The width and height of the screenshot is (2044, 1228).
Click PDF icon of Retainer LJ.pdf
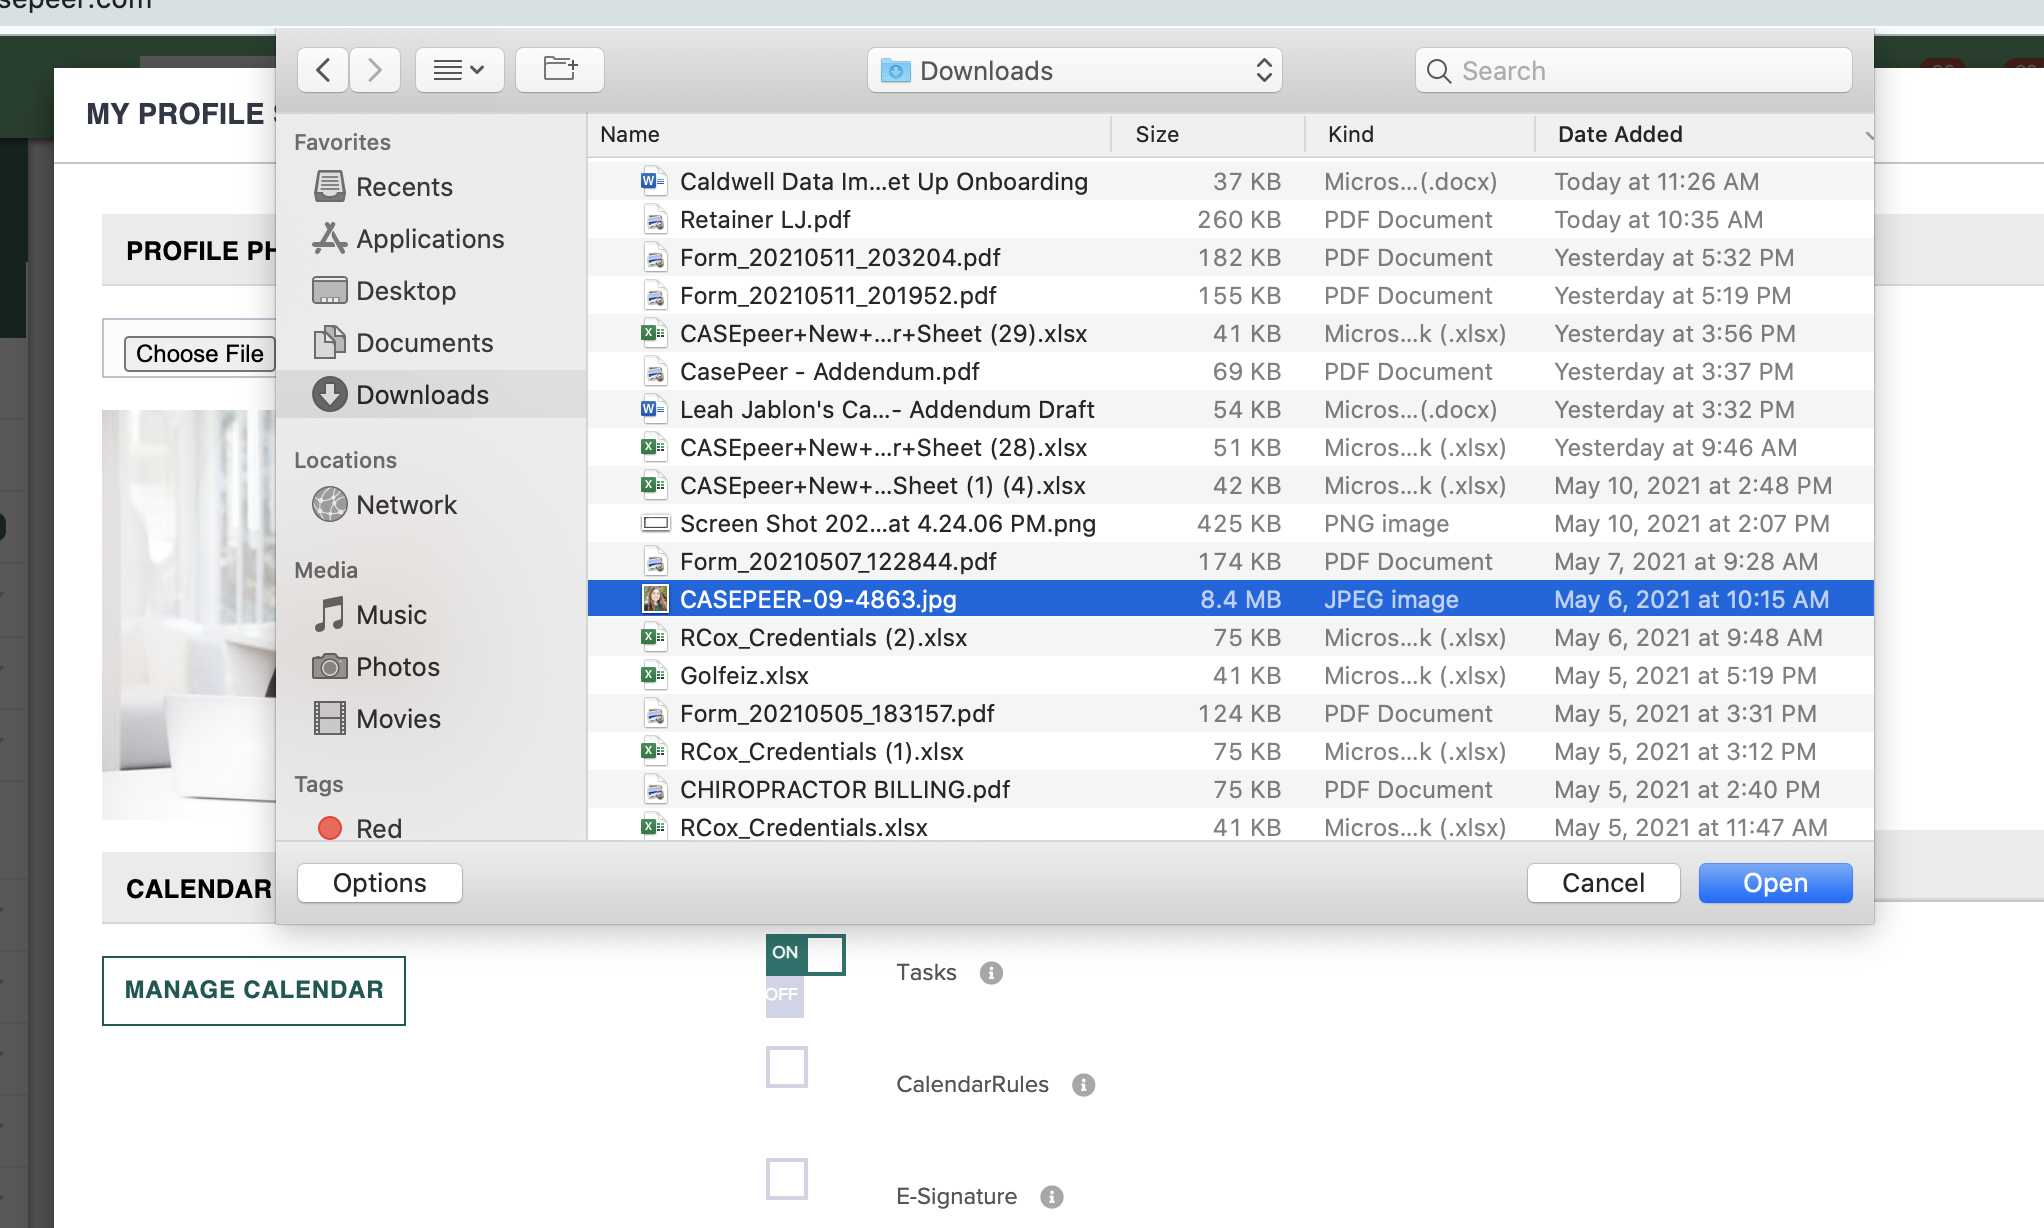(x=655, y=219)
